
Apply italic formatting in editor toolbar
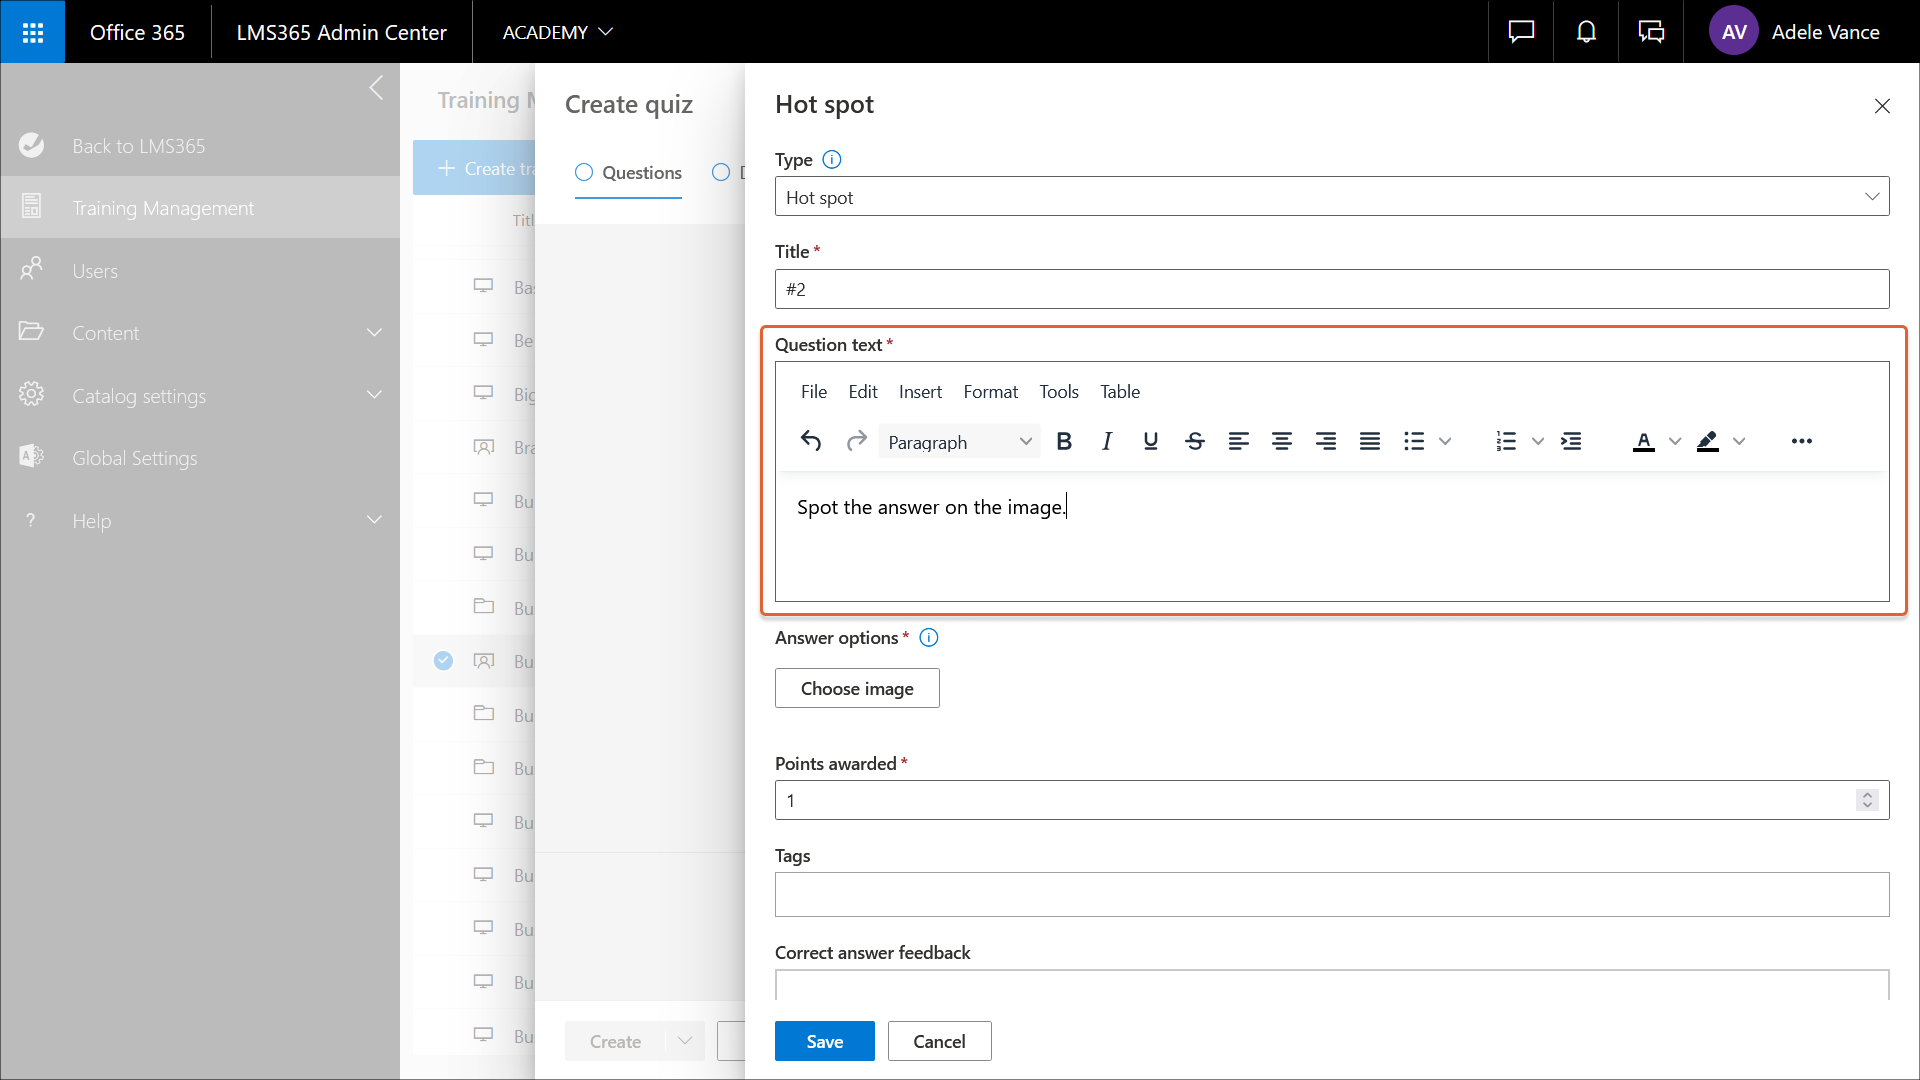point(1107,441)
